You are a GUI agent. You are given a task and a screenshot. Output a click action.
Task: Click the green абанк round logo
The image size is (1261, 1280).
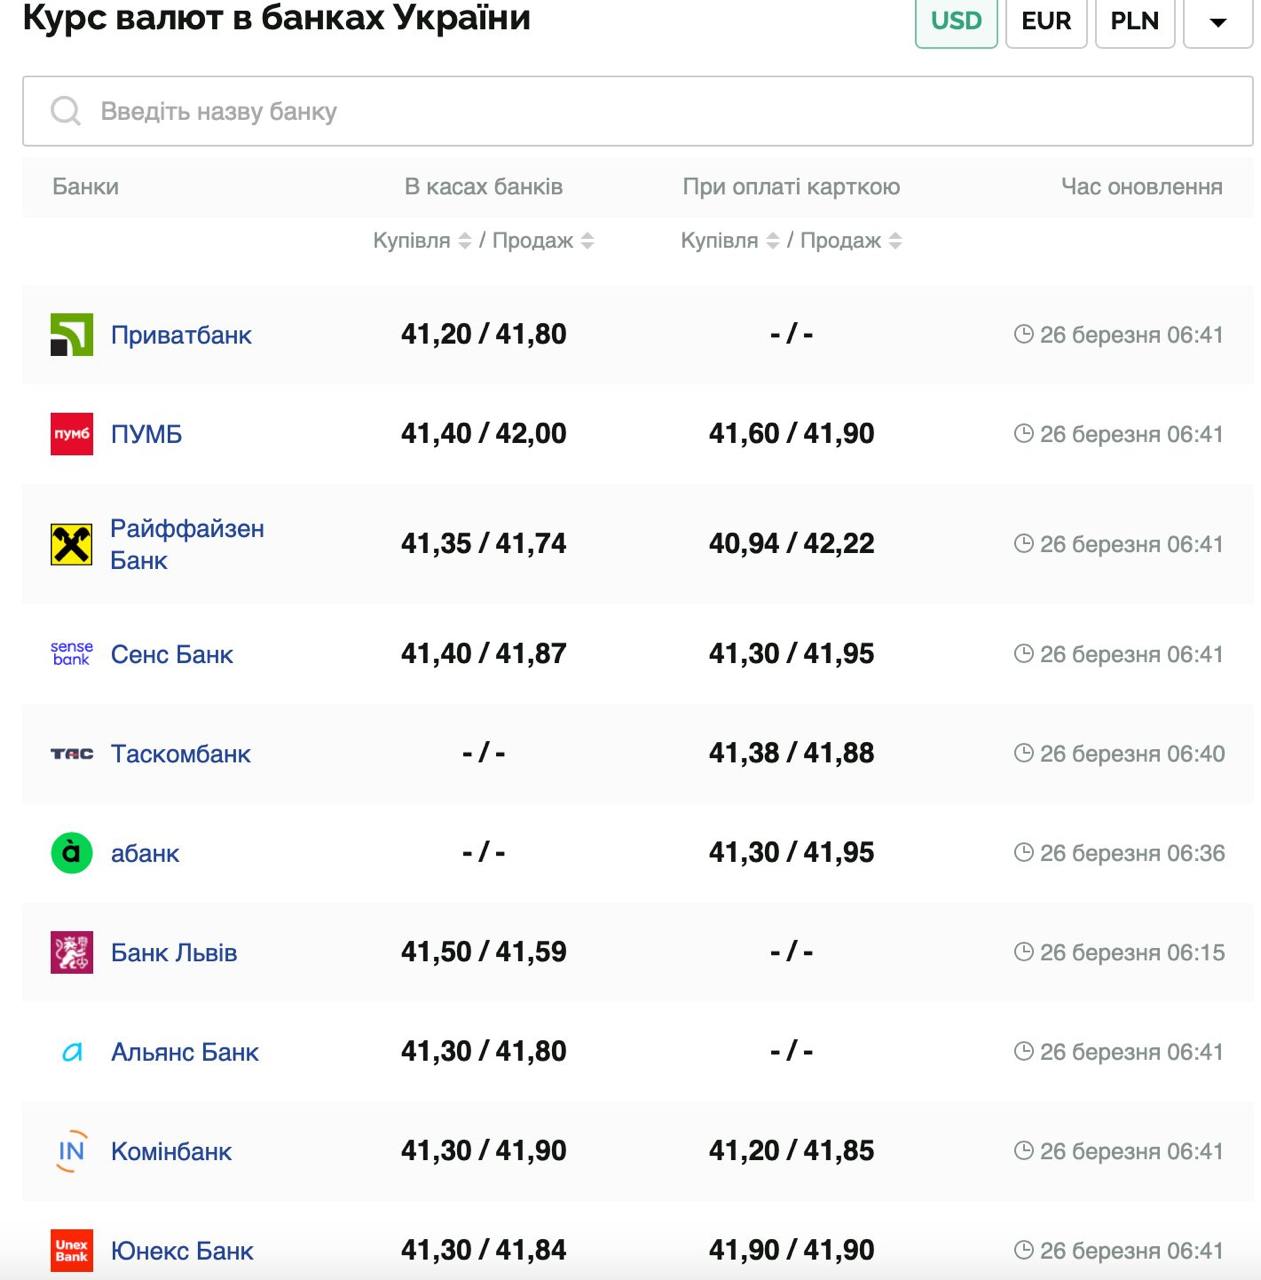(71, 853)
